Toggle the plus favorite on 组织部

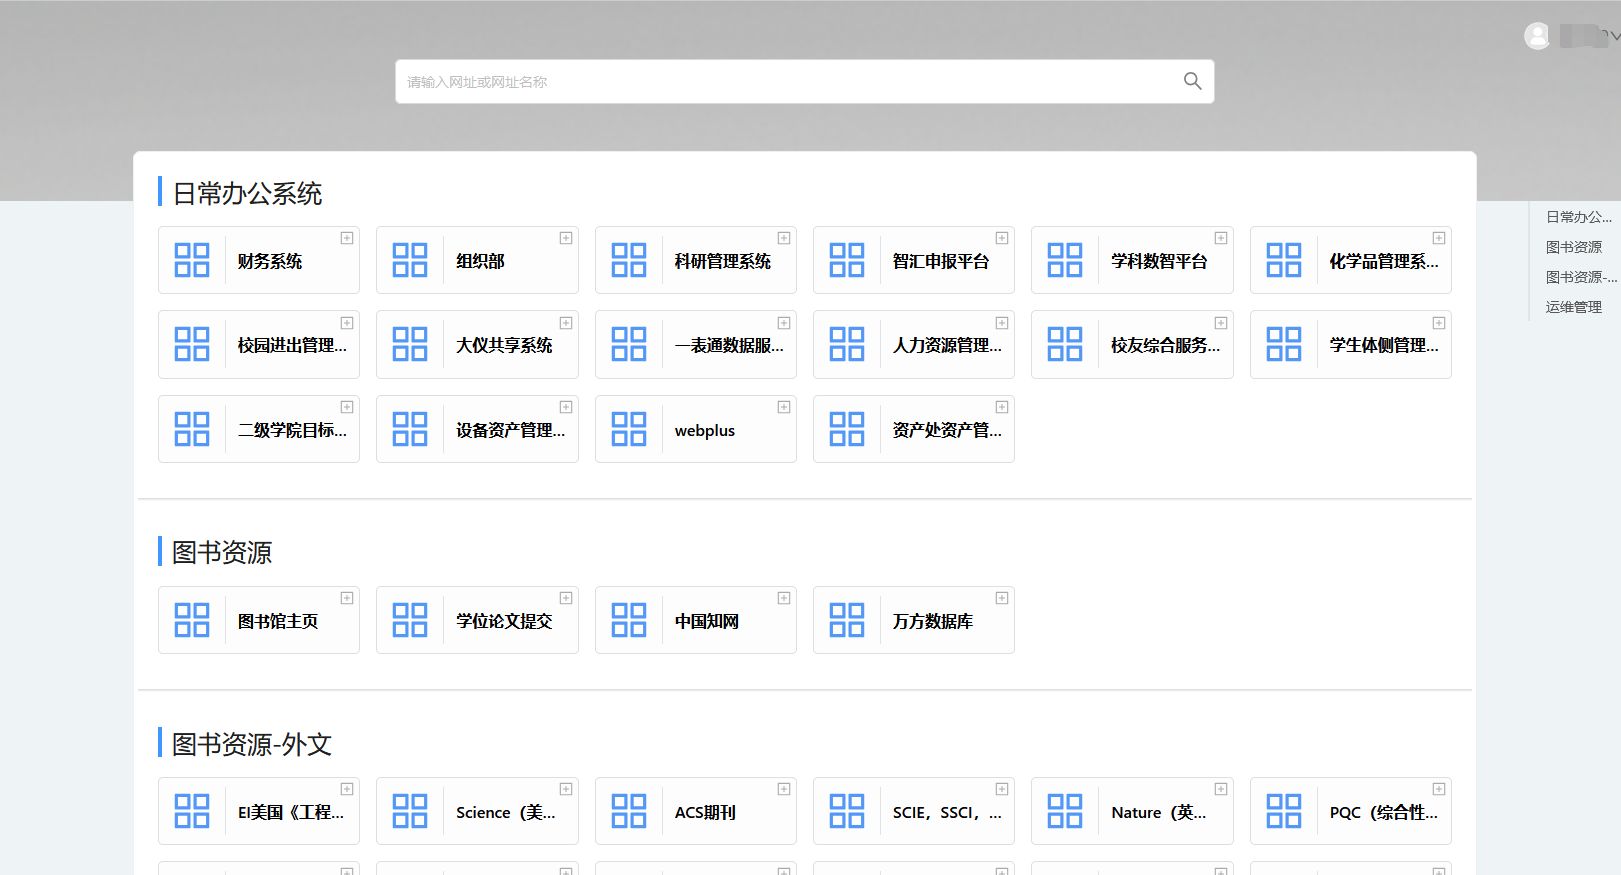[x=566, y=238]
